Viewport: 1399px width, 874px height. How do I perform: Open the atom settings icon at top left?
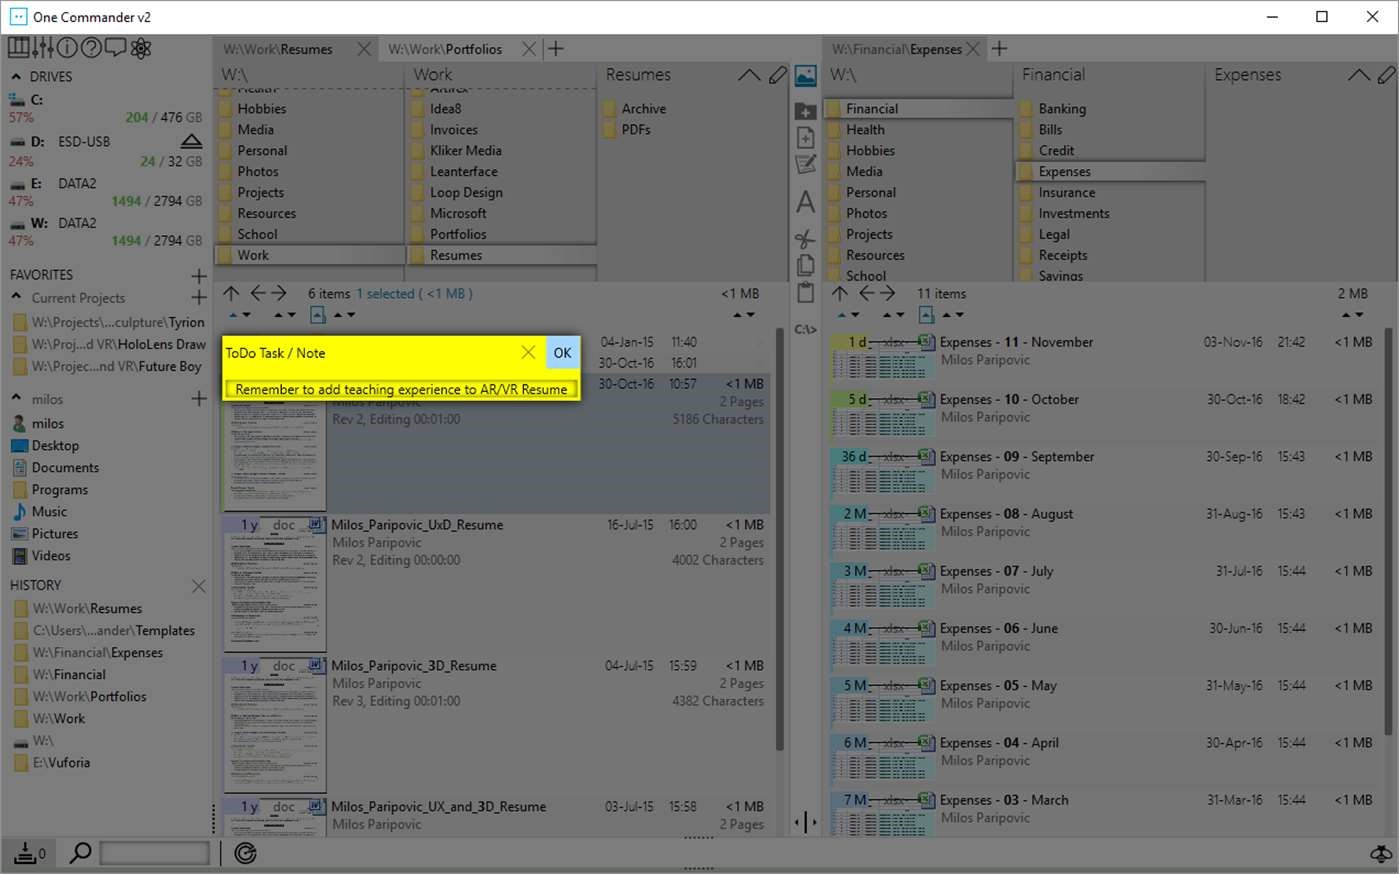click(x=141, y=48)
